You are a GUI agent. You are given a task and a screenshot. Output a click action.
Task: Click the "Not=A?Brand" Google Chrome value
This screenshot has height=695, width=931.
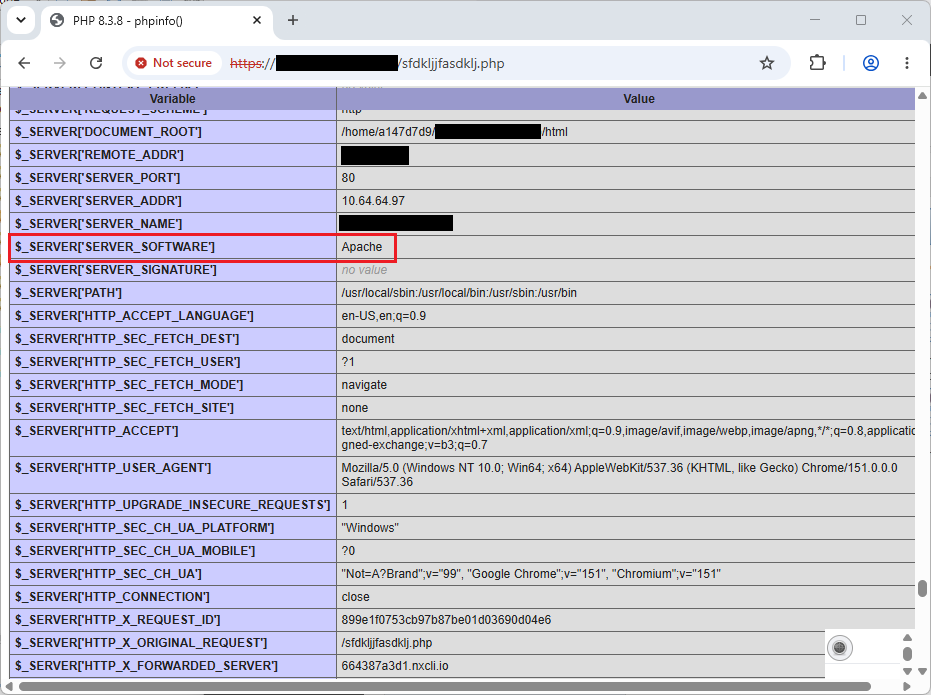click(531, 574)
